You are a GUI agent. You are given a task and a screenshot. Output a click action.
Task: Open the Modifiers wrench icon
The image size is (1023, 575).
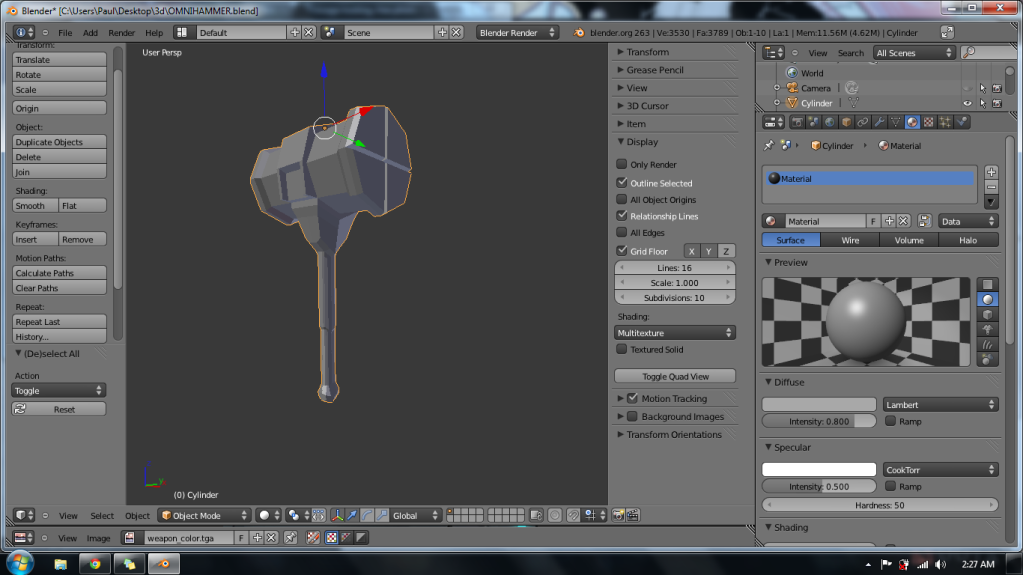click(x=879, y=122)
